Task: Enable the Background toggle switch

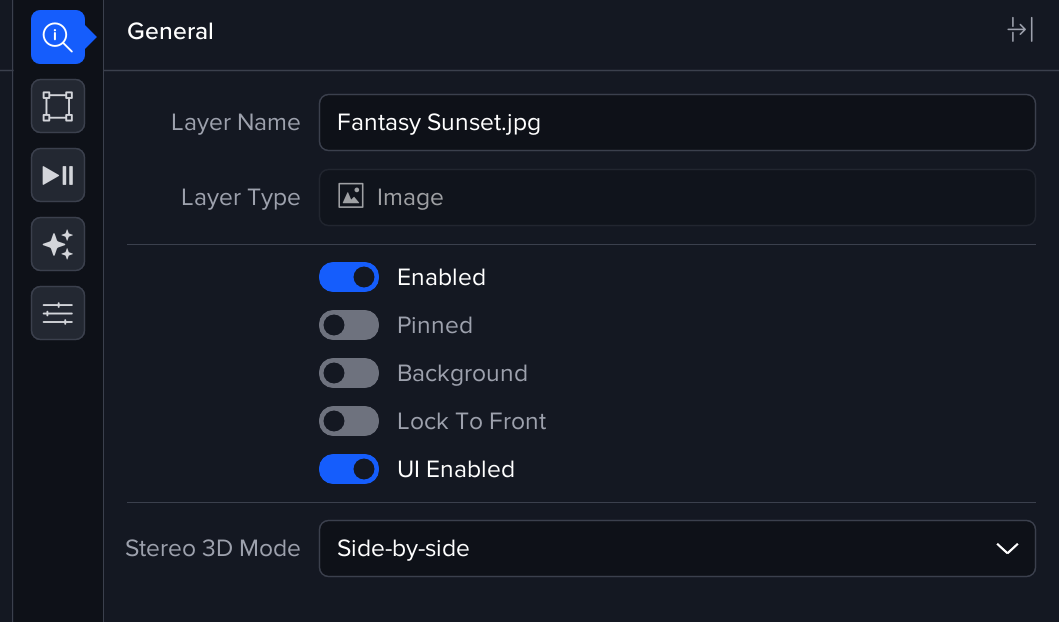Action: tap(348, 373)
